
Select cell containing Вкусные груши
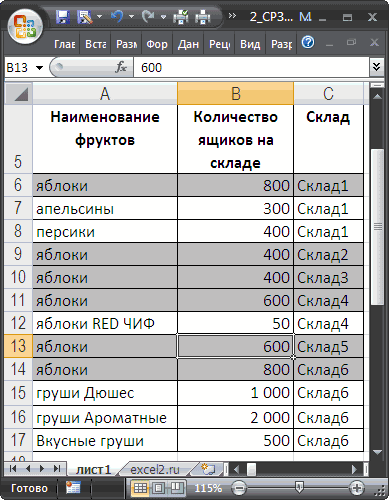tap(105, 440)
